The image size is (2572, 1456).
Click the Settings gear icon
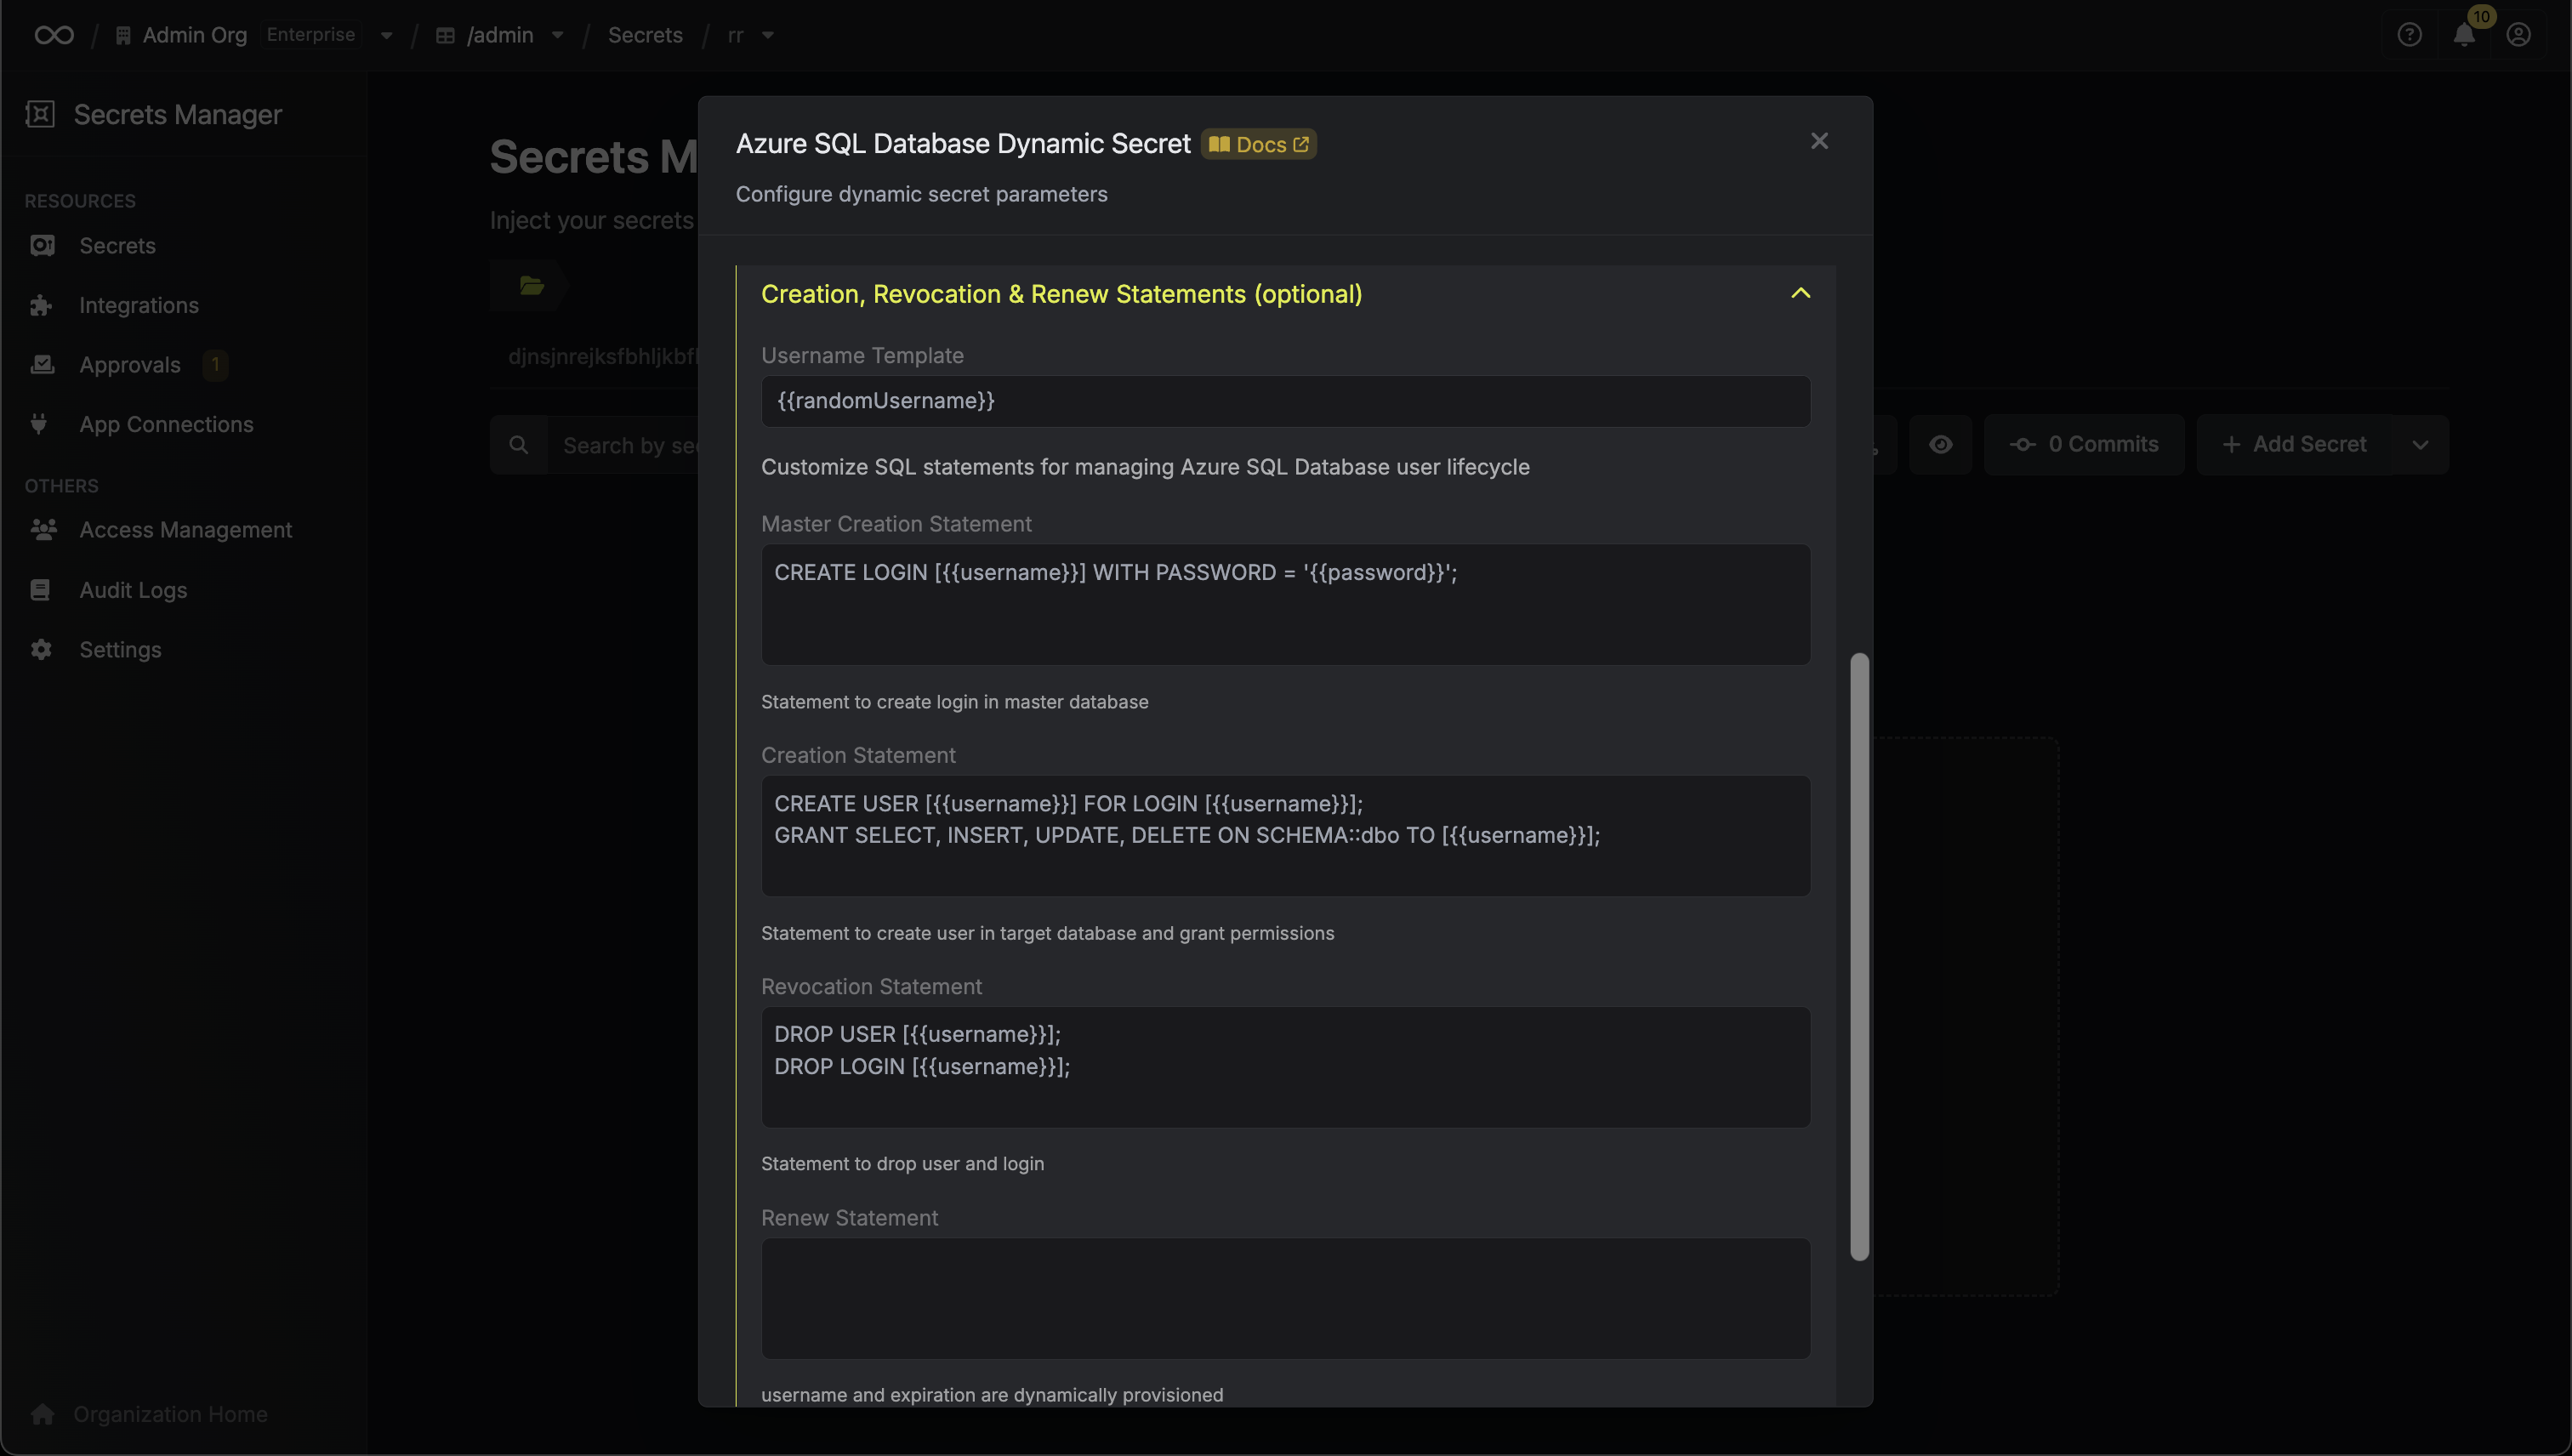(41, 650)
